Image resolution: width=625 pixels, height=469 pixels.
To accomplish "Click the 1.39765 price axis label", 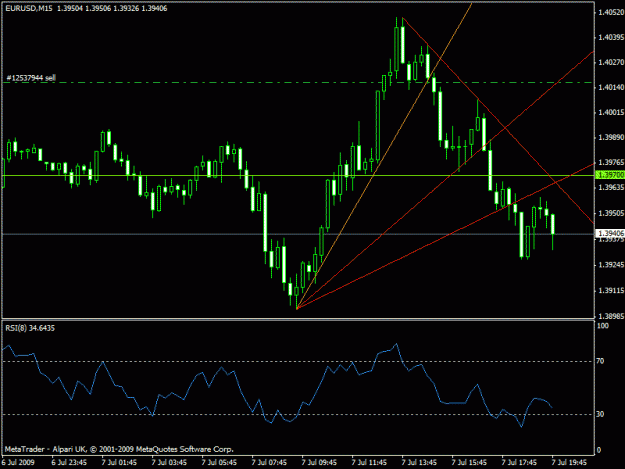I will pos(611,162).
